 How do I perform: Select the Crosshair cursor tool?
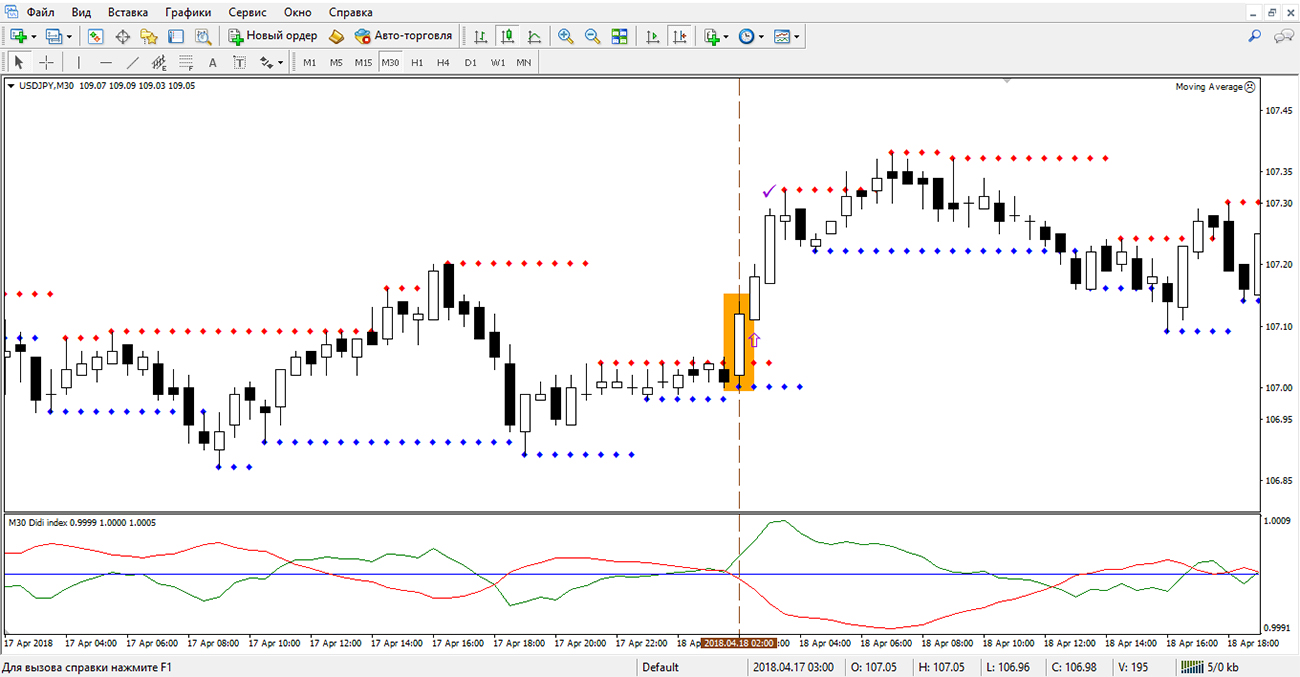point(46,62)
